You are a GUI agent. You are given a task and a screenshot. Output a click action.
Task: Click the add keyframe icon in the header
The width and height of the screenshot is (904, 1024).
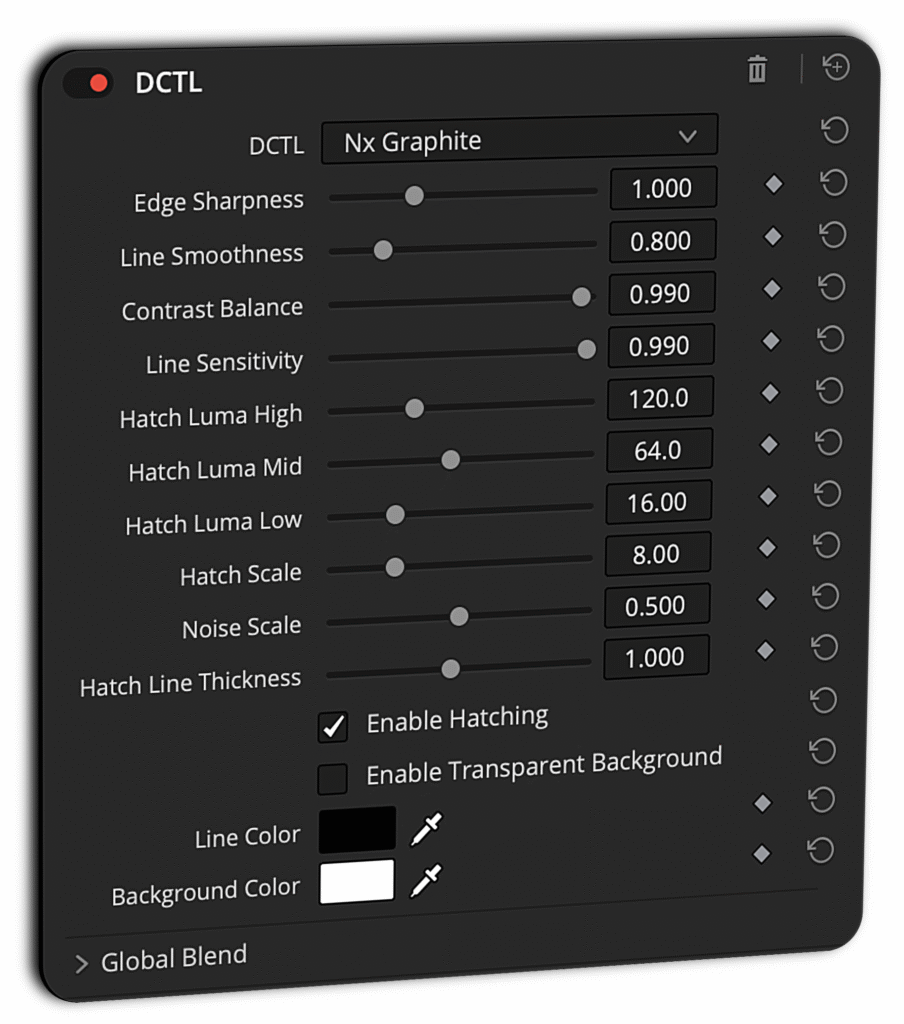tap(836, 68)
